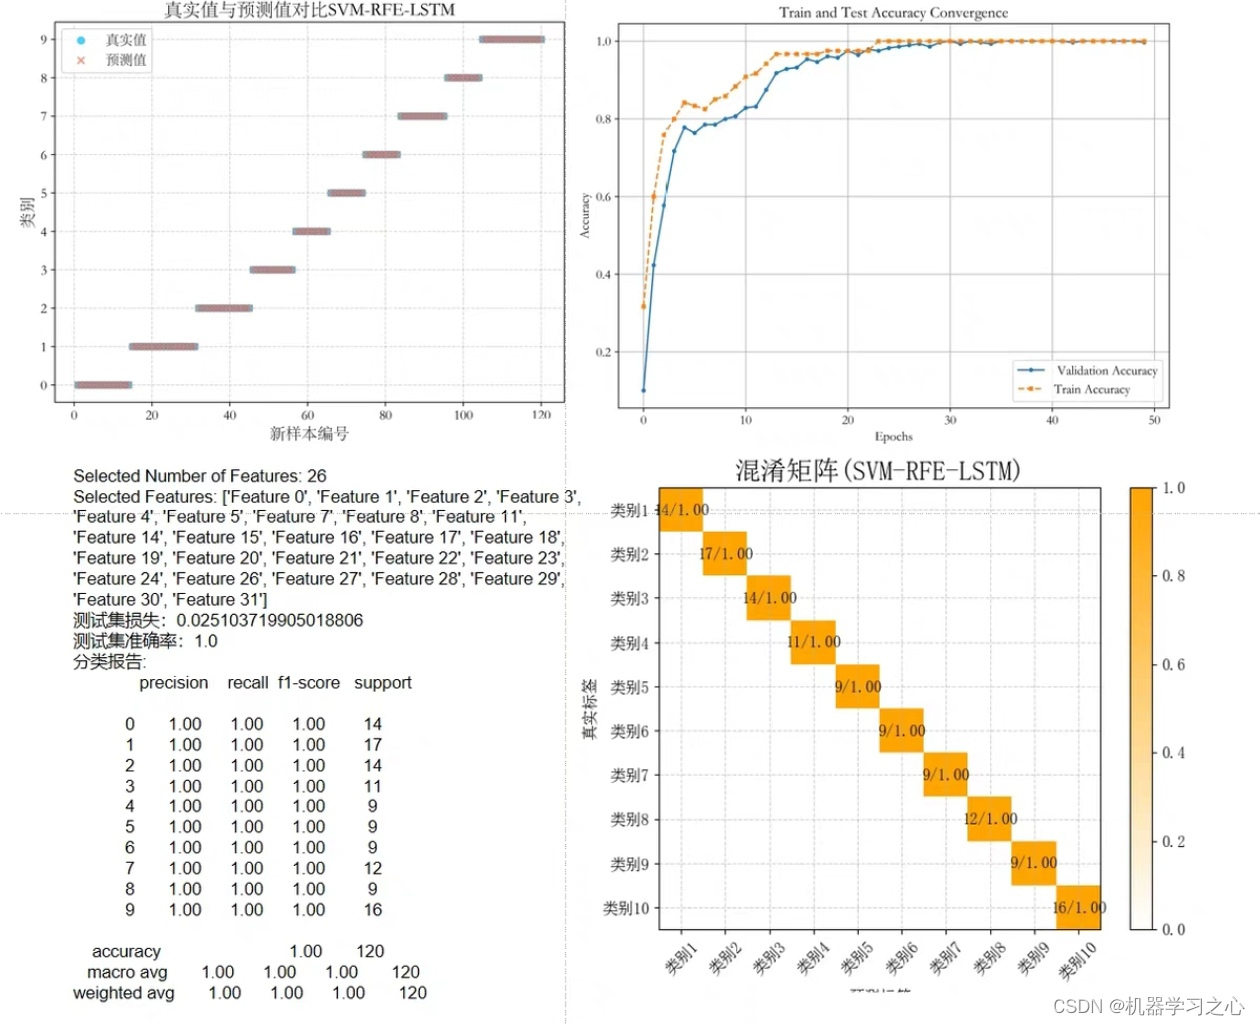Click the accuracy row label in report
Screen dimensions: 1260x1025
[x=126, y=952]
